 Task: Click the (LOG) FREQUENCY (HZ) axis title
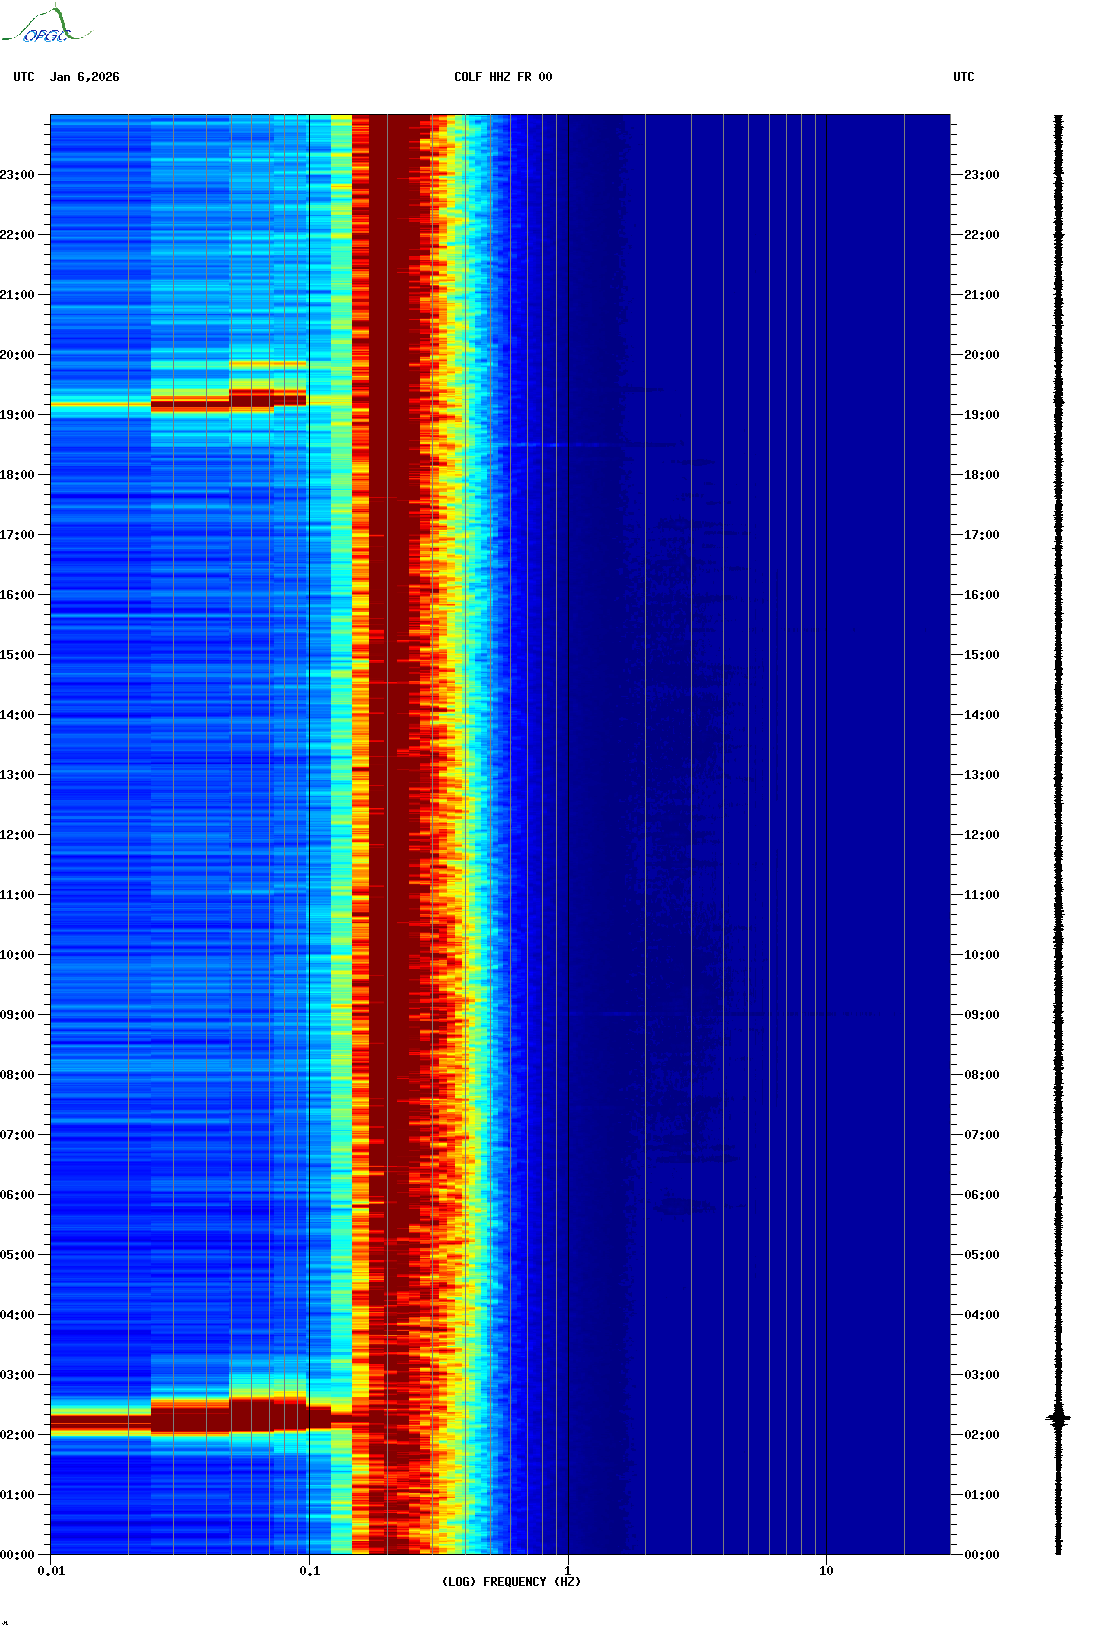coord(511,1582)
